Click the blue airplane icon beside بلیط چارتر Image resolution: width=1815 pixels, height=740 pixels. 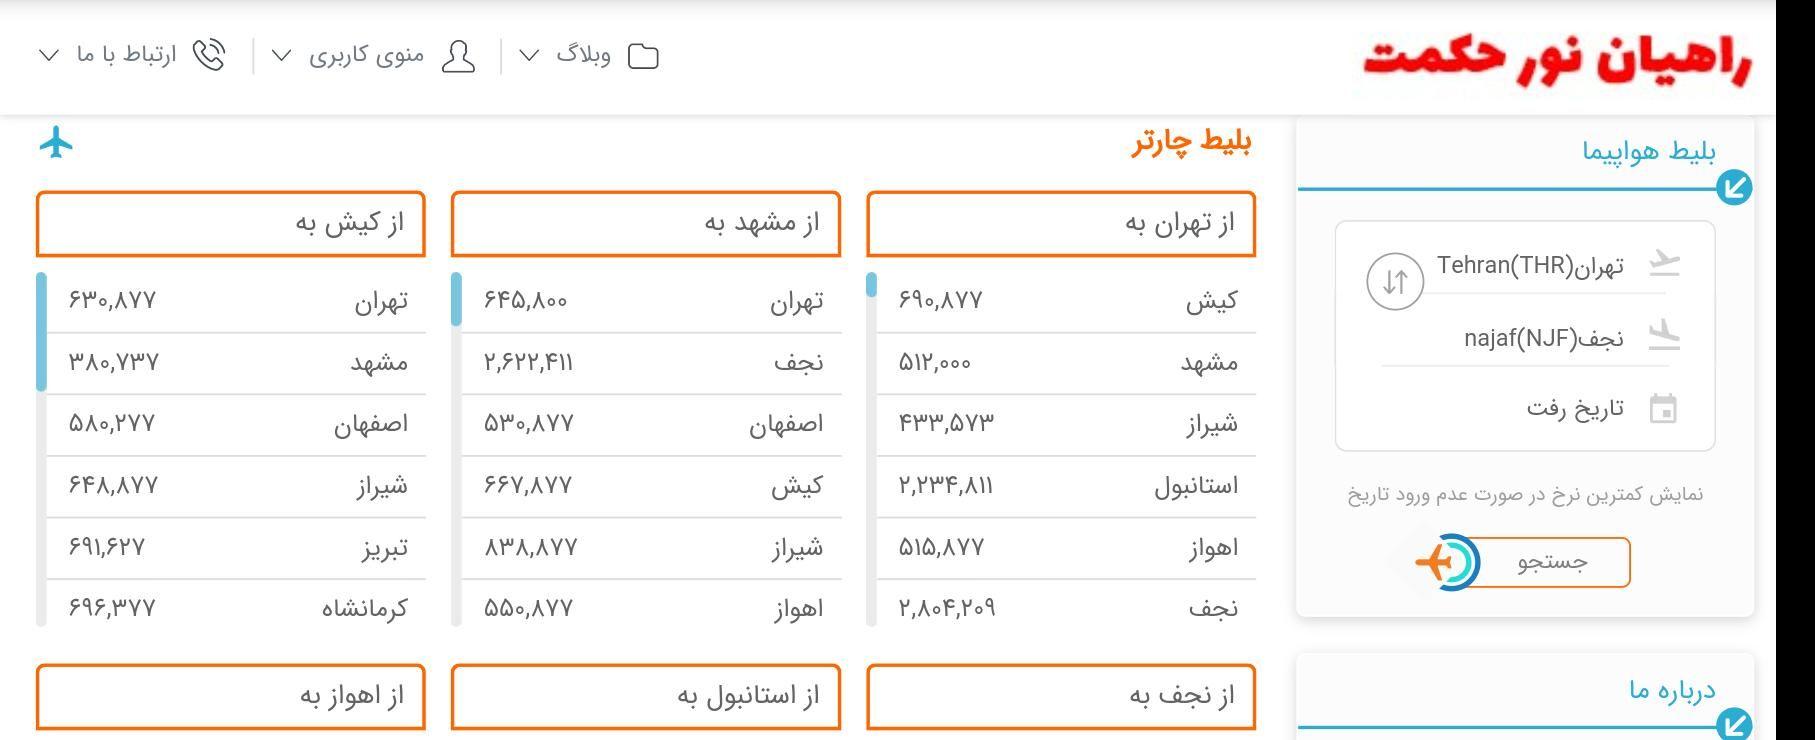pyautogui.click(x=57, y=143)
